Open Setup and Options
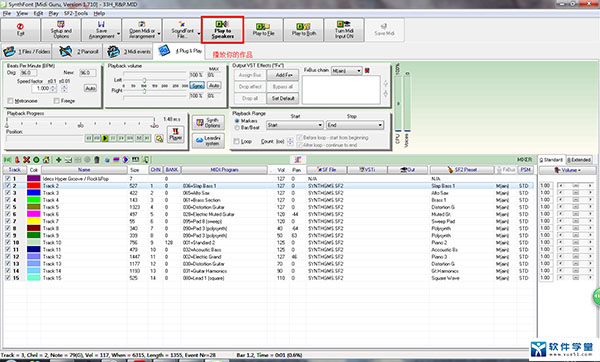 [x=61, y=29]
